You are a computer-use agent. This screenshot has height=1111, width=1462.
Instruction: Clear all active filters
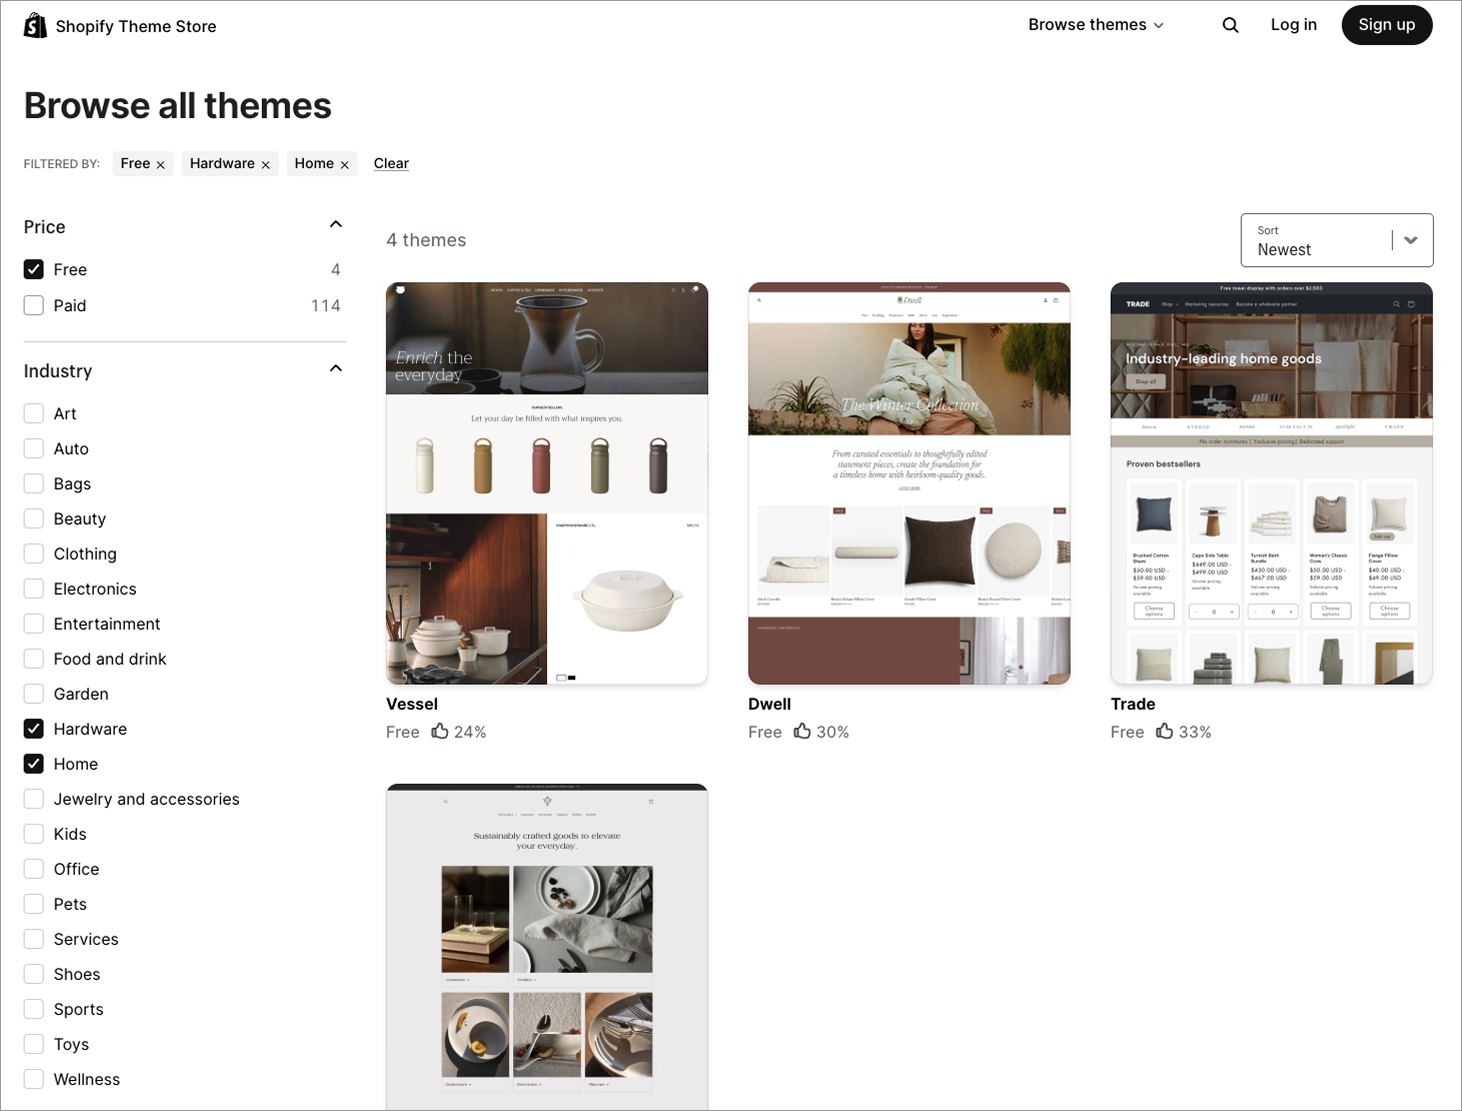coord(391,163)
